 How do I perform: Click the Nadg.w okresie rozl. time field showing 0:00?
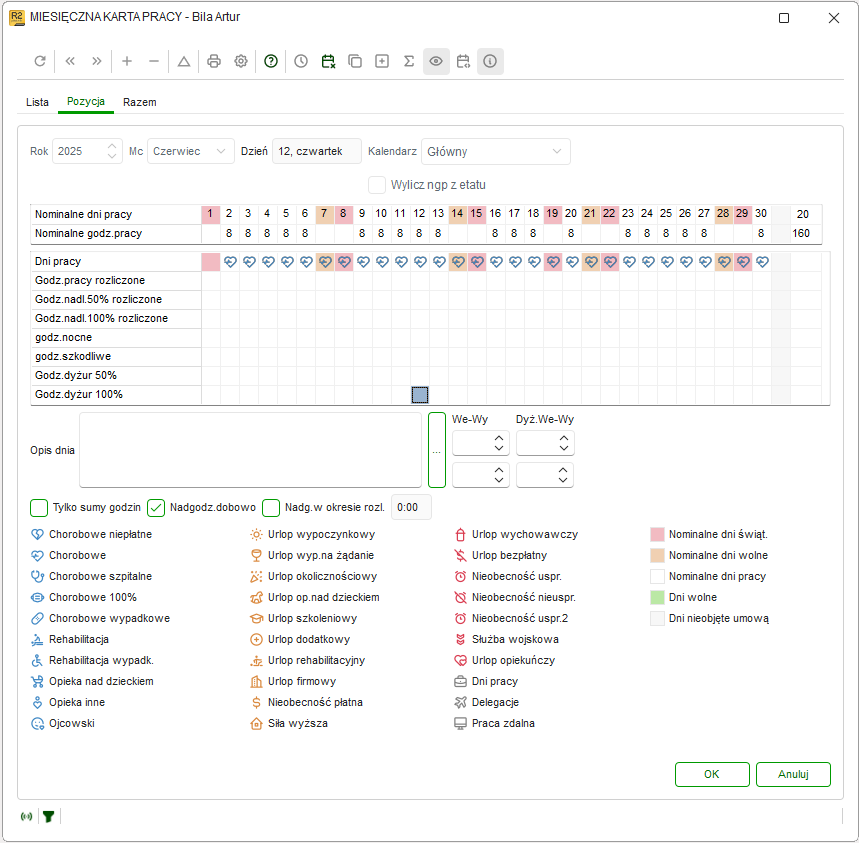411,508
